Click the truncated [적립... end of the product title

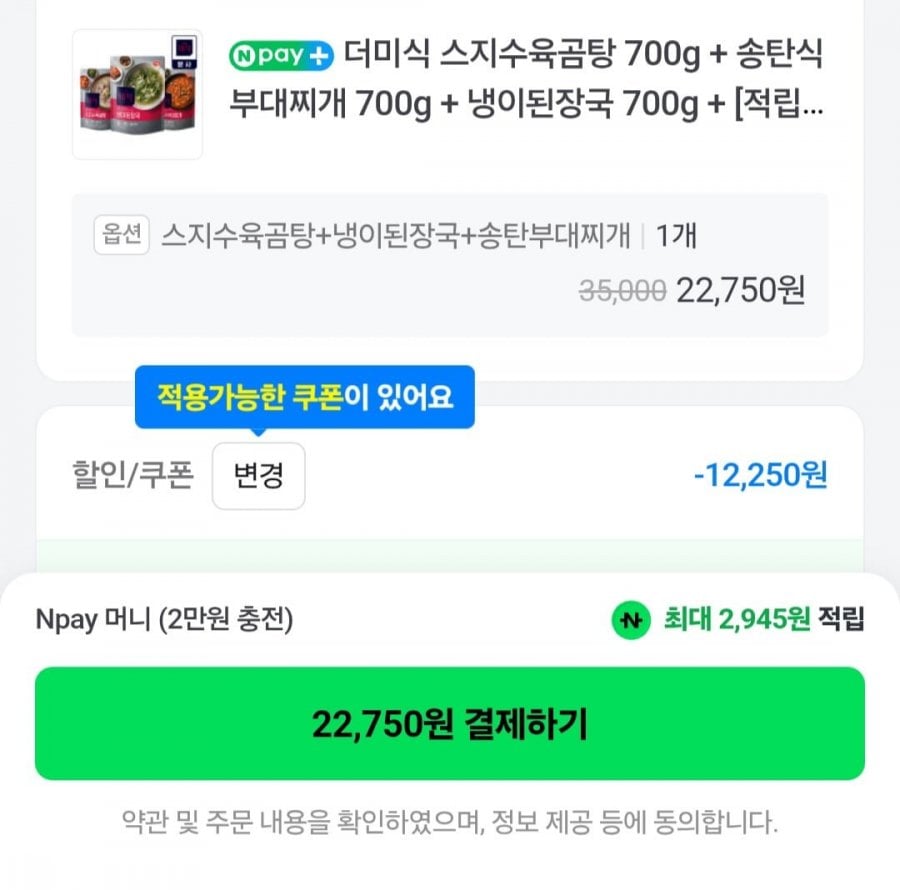point(779,104)
